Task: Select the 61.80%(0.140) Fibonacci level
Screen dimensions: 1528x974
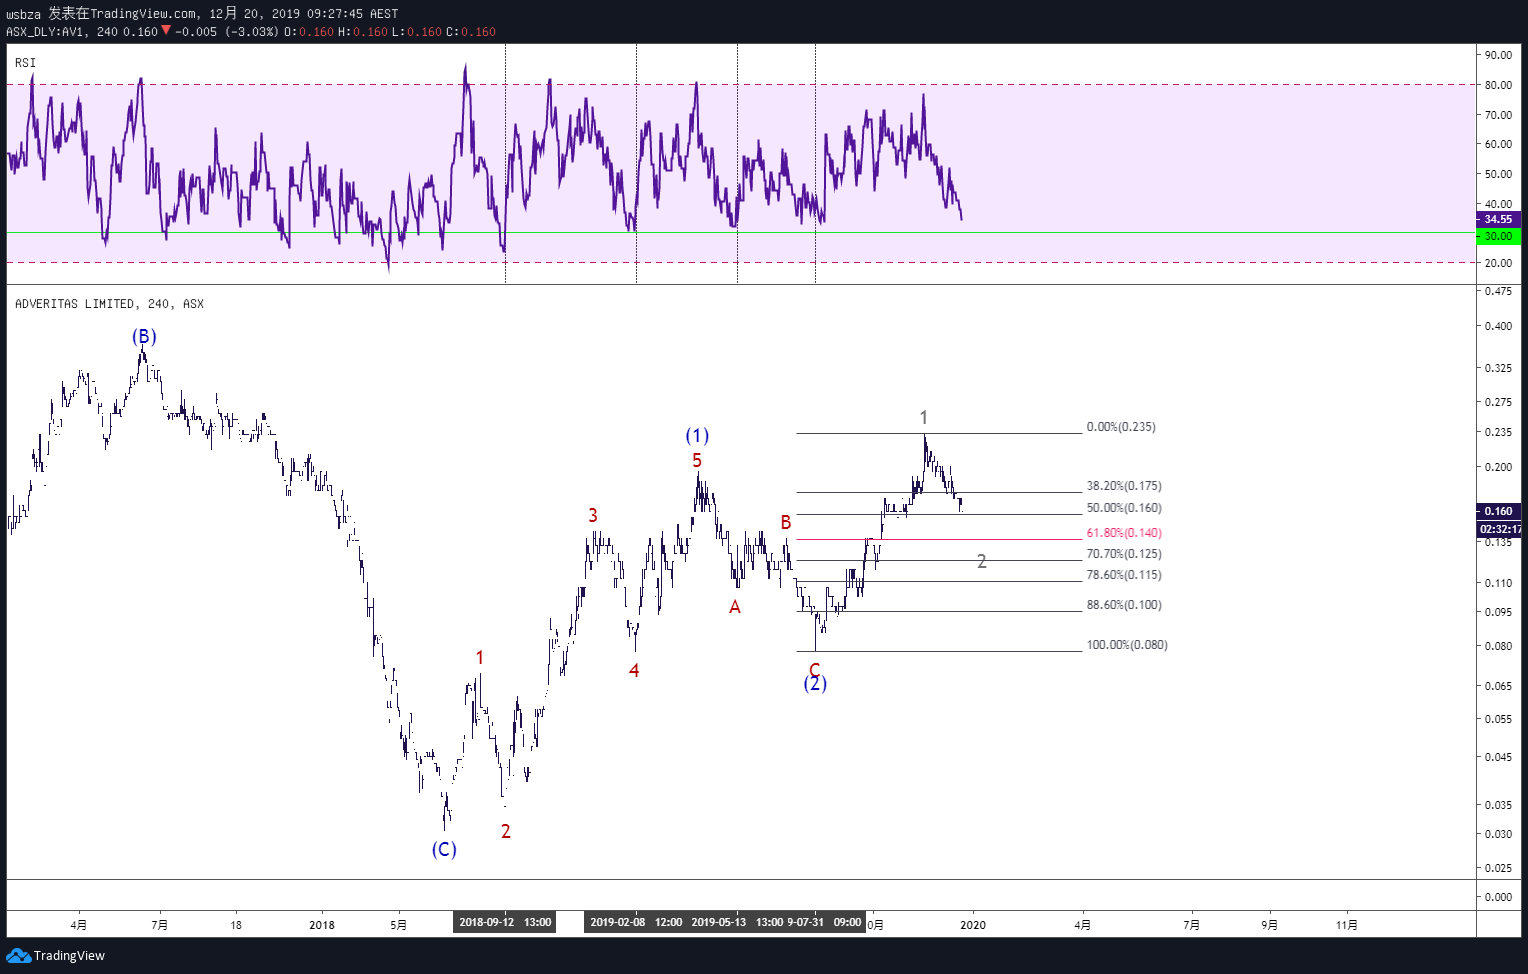Action: pos(1124,533)
